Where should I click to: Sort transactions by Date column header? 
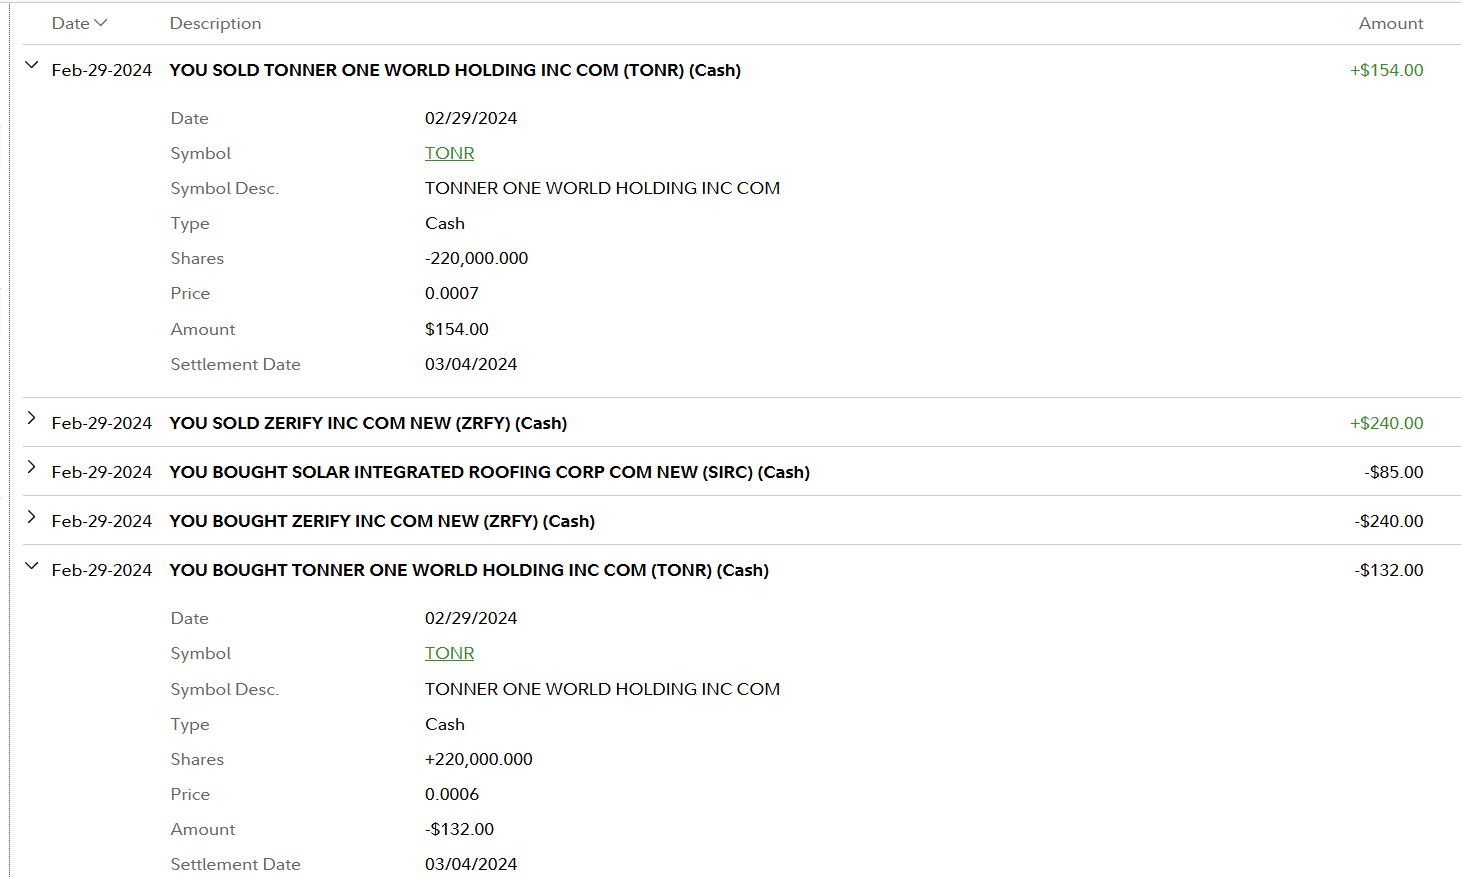tap(79, 23)
